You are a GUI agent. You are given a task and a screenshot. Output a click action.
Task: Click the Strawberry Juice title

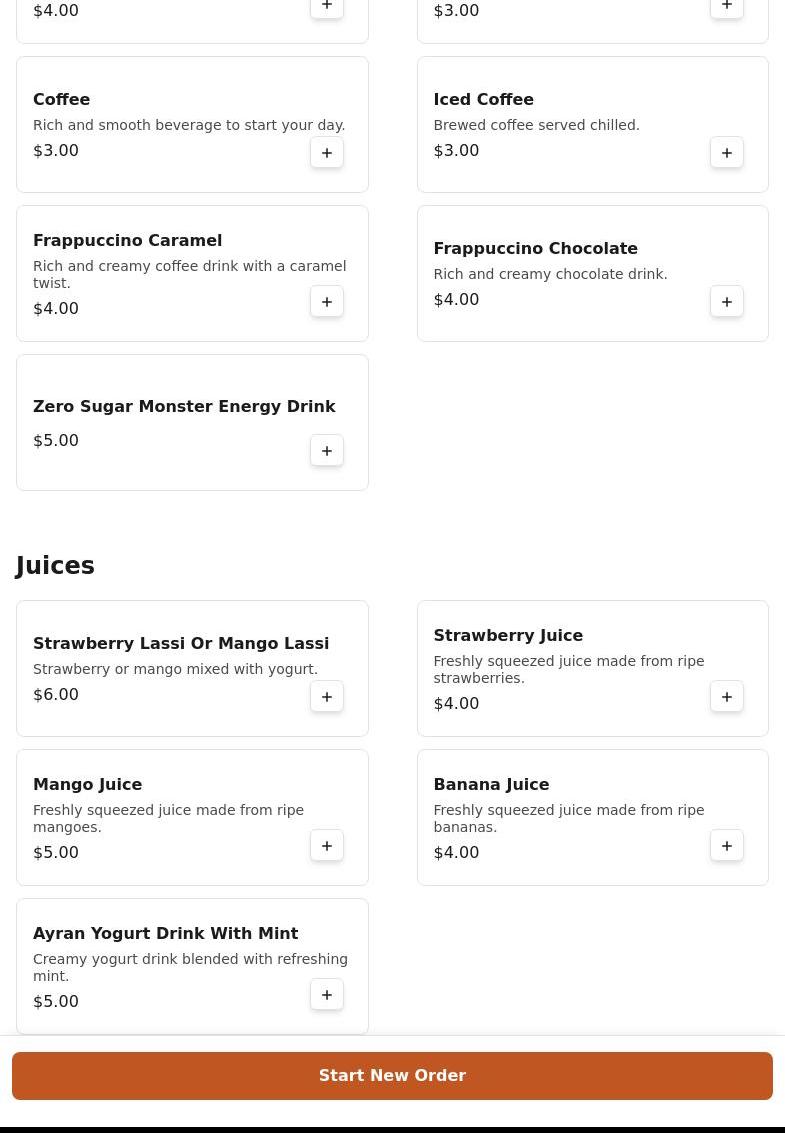508,636
